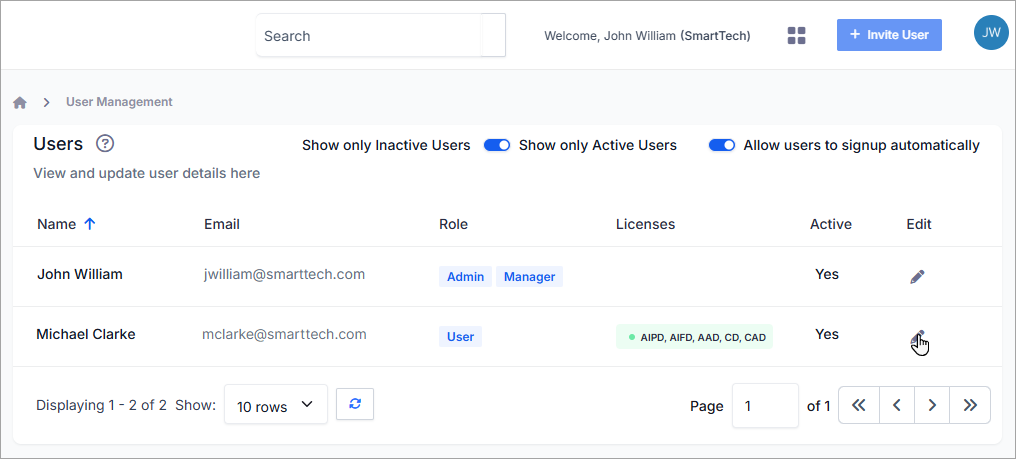Click the Invite User button
This screenshot has width=1016, height=459.
[889, 35]
